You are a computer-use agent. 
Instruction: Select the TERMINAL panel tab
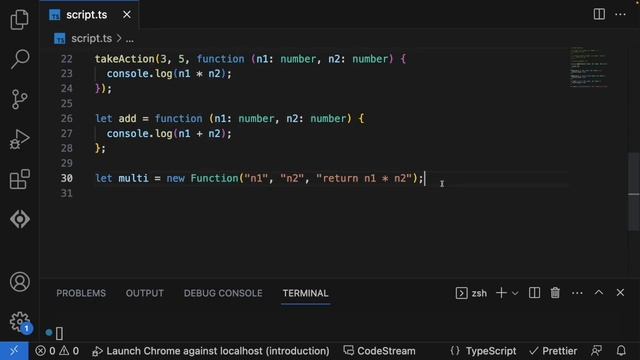pos(305,293)
